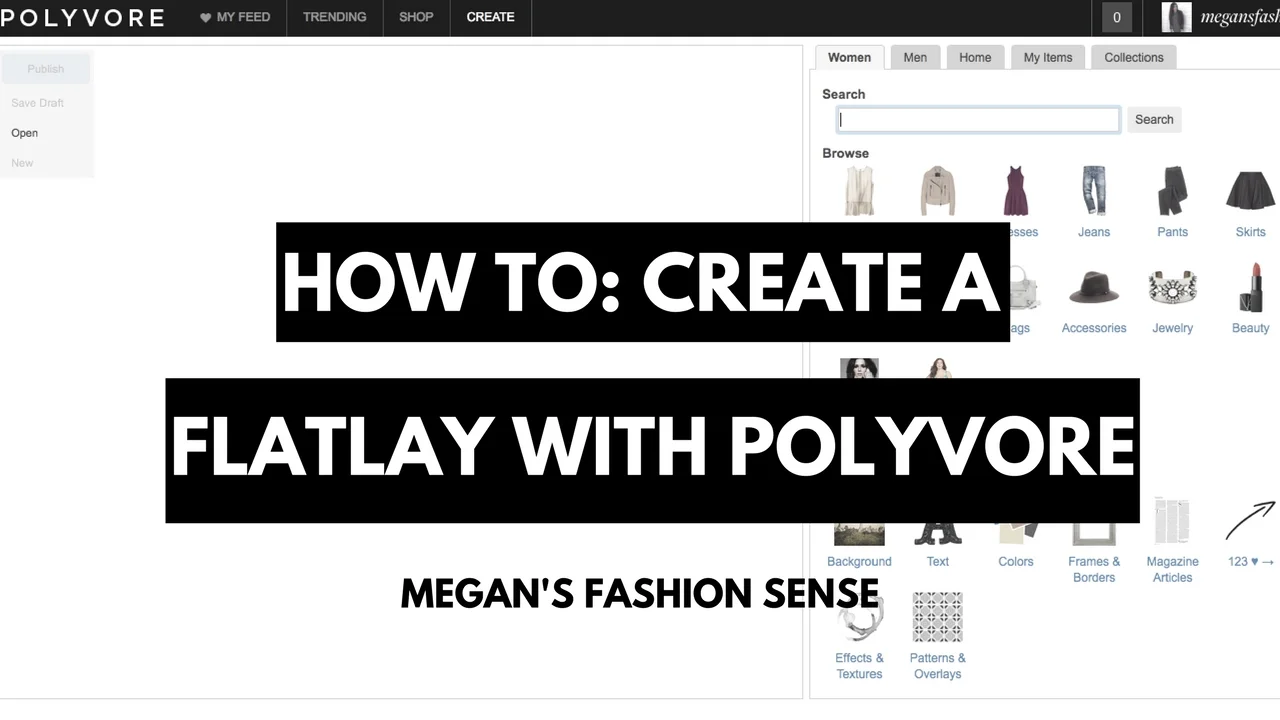1280x720 pixels.
Task: Click the user profile avatar
Action: (x=1176, y=17)
